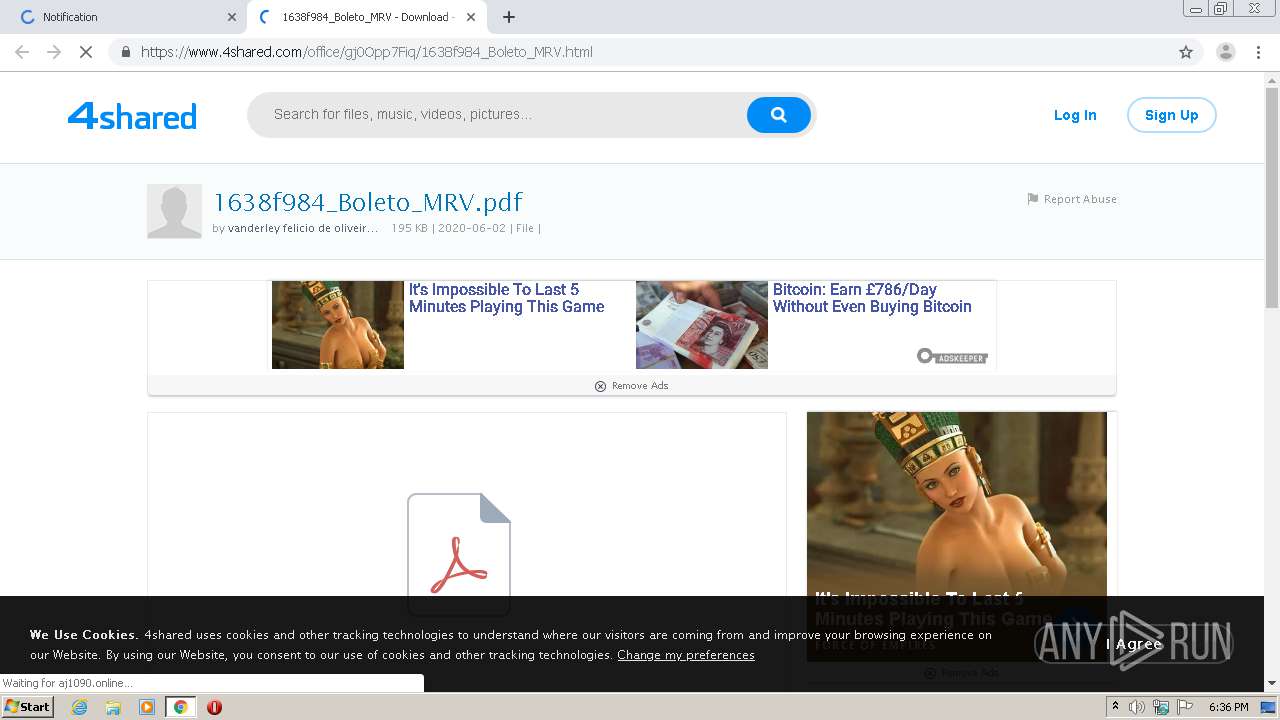Click the 4shared URL in address bar
Image resolution: width=1280 pixels, height=720 pixels.
(x=367, y=52)
